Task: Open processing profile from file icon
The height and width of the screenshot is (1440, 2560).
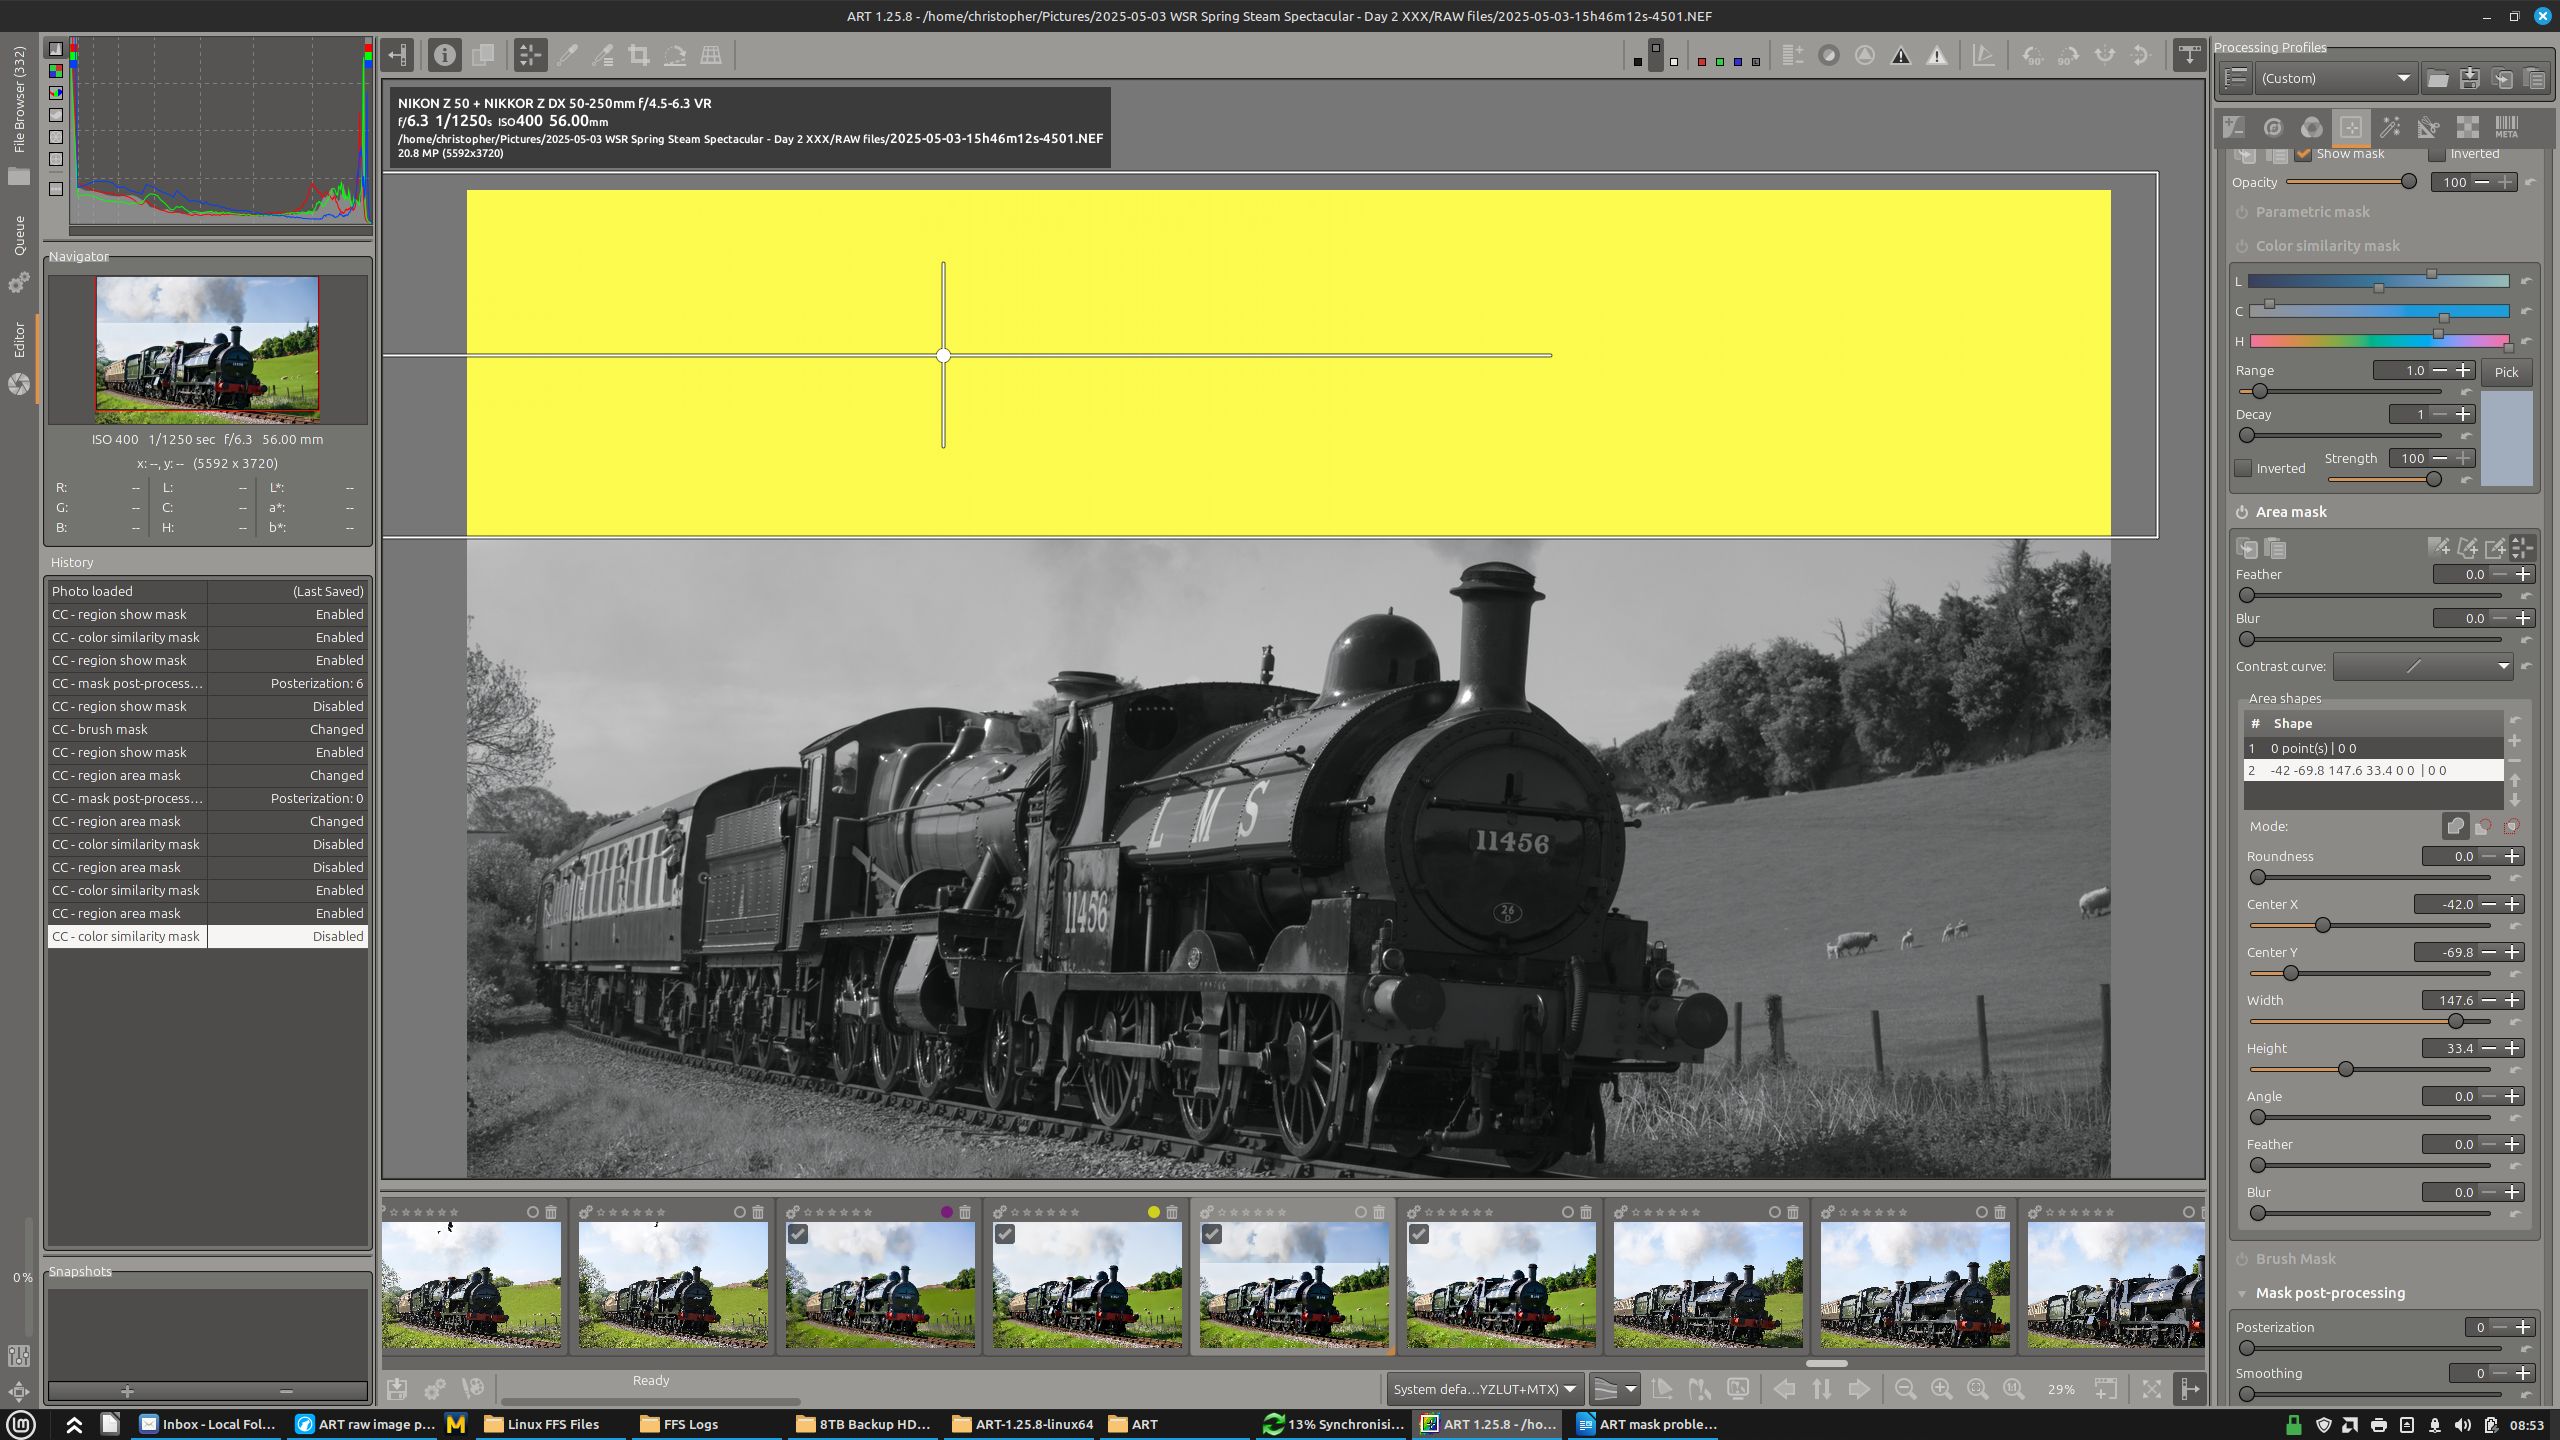Action: pyautogui.click(x=2437, y=78)
